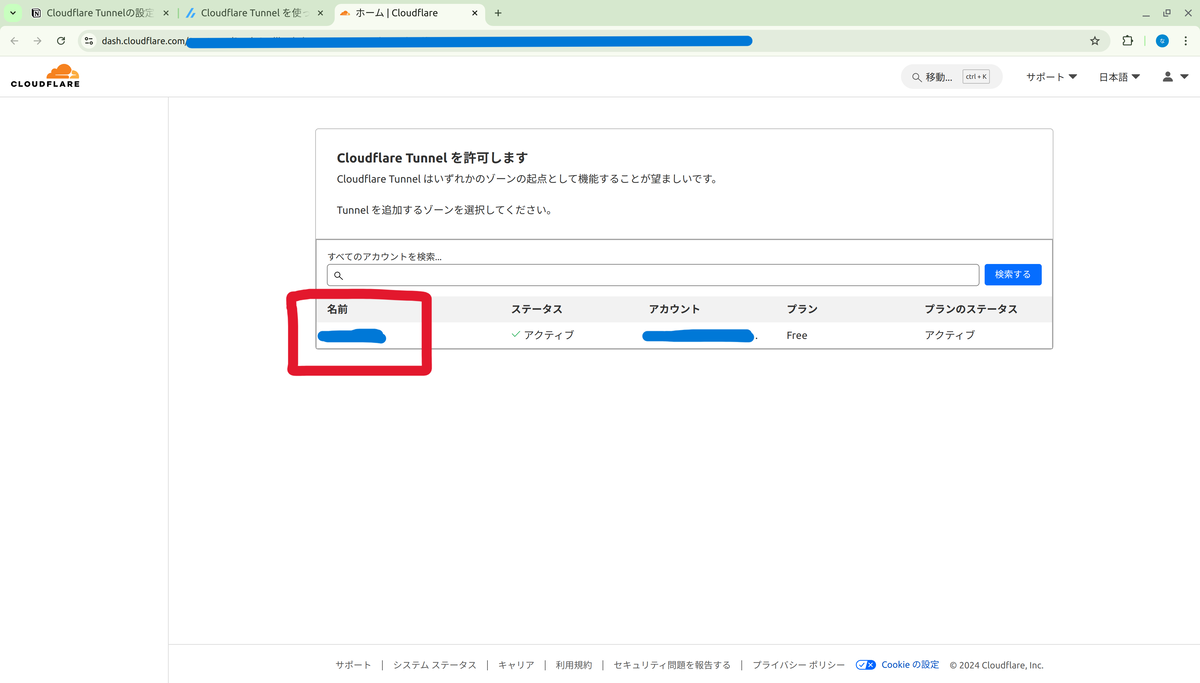Expand the サポート dropdown menu
Image resolution: width=1200 pixels, height=683 pixels.
point(1051,77)
